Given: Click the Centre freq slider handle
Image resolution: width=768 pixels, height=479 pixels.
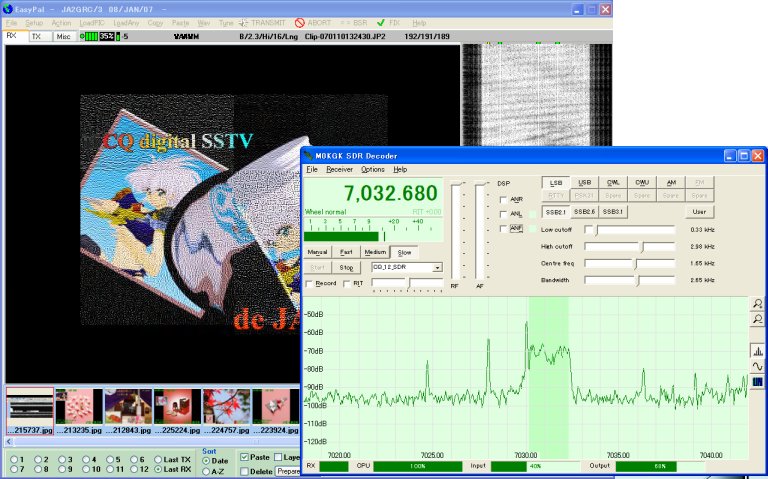Looking at the screenshot, I should click(x=635, y=264).
